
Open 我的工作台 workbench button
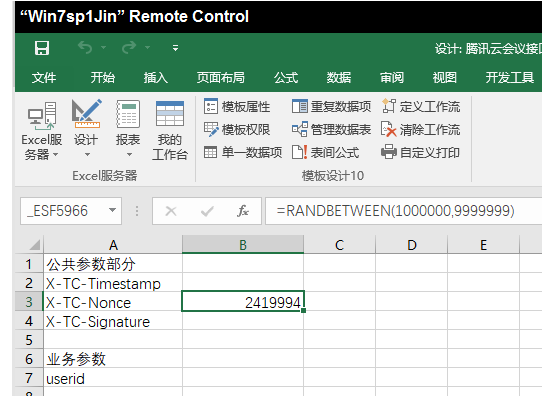click(x=170, y=131)
